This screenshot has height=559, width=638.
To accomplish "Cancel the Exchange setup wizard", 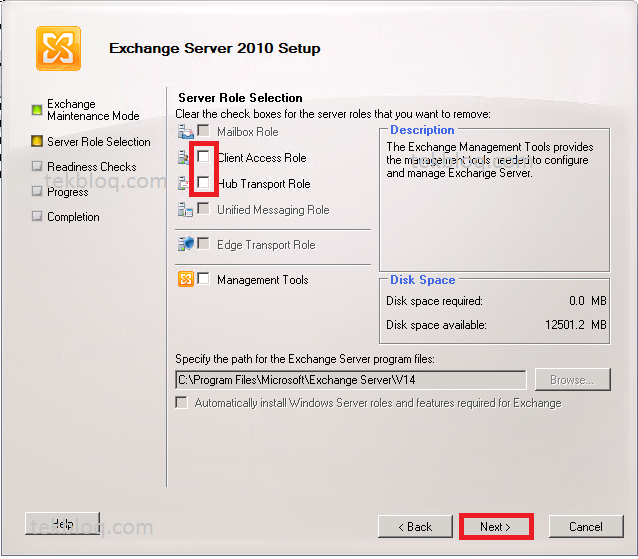I will tap(586, 526).
